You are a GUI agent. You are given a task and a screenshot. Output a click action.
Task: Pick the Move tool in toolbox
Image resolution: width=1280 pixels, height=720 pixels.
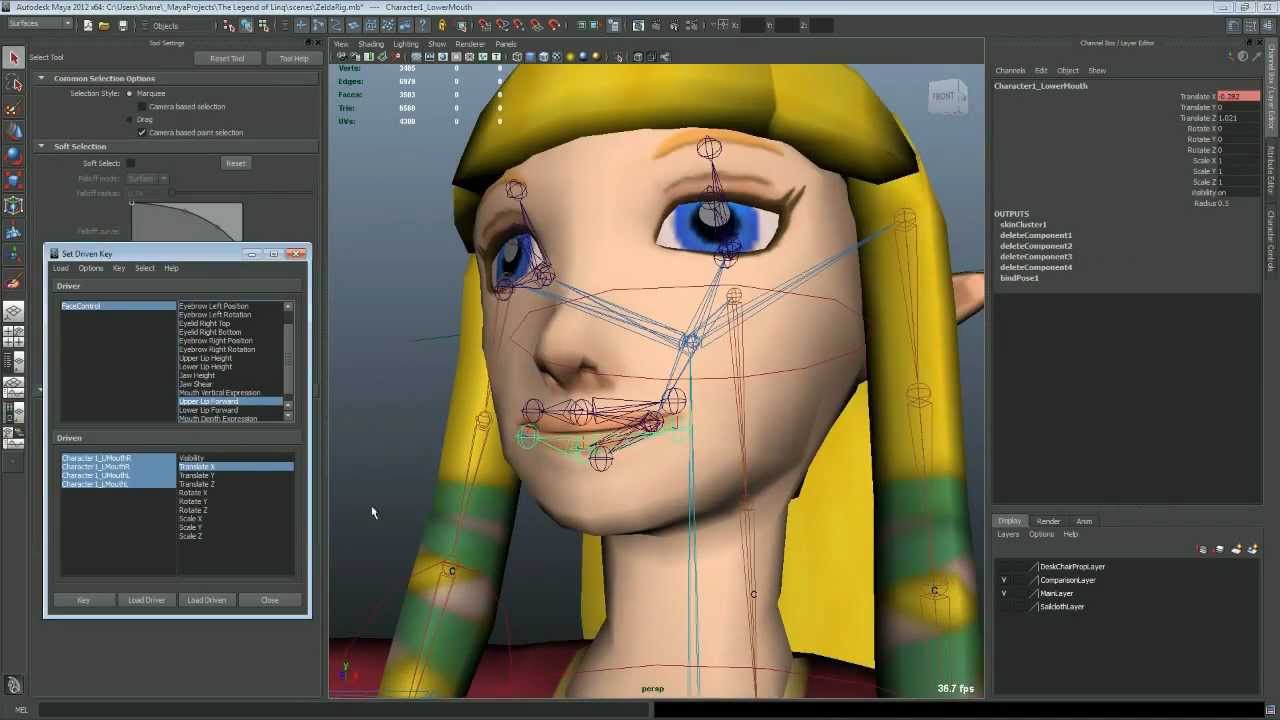coord(14,131)
